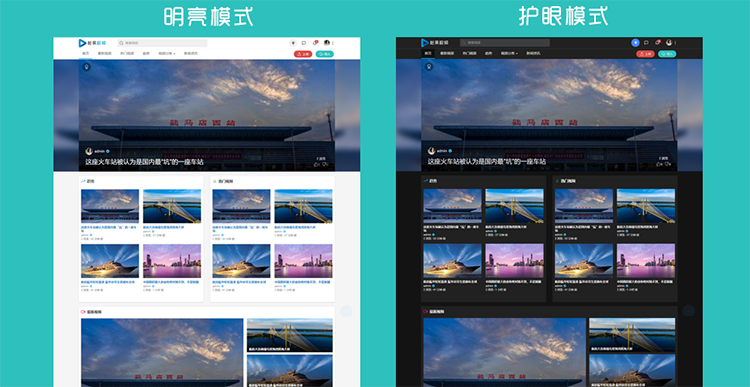Click teal 导入 import button in dark mode
This screenshot has height=387, width=750.
coord(667,54)
